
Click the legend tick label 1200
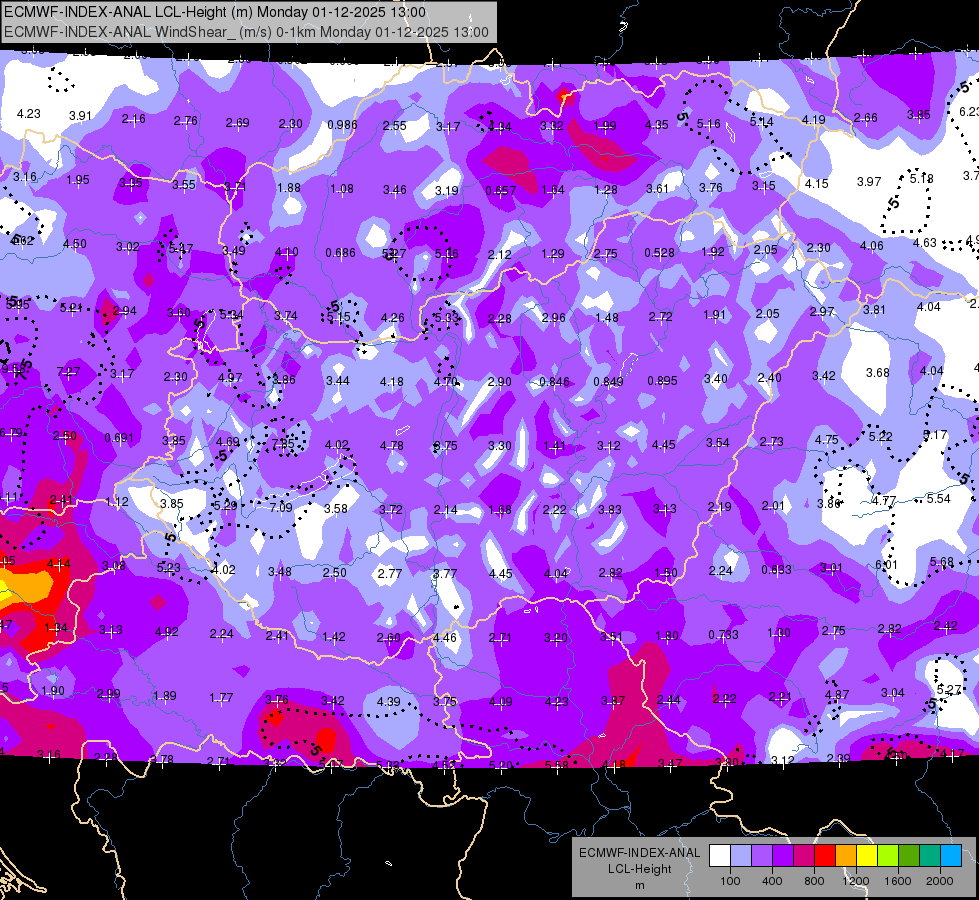[855, 881]
